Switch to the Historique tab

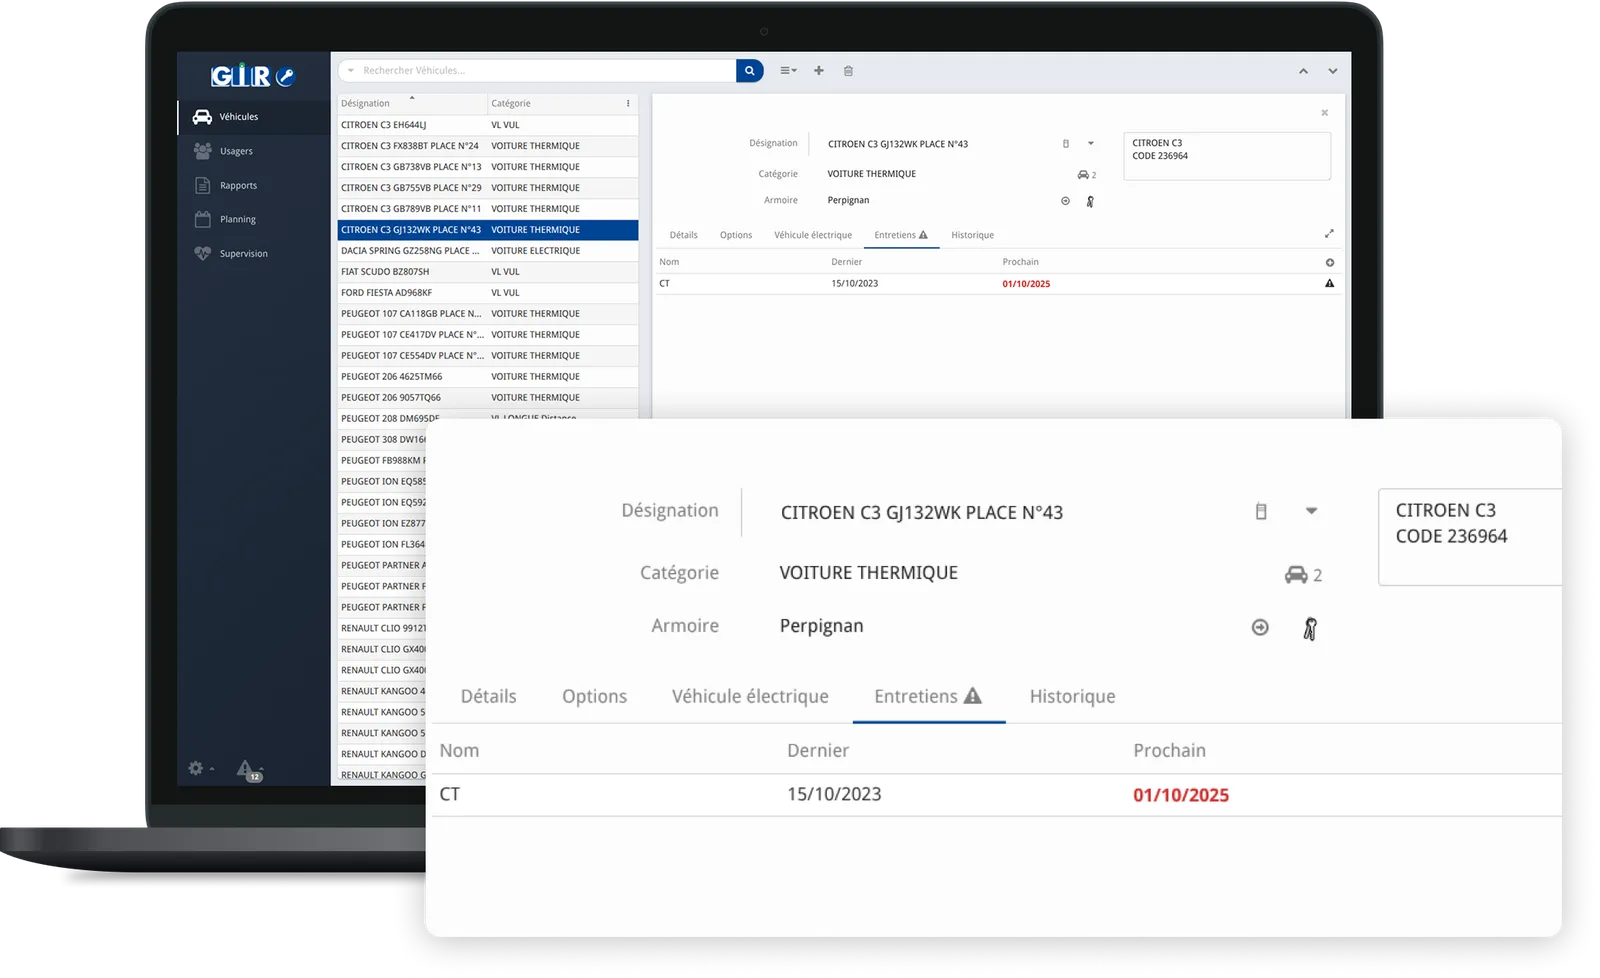[1071, 696]
